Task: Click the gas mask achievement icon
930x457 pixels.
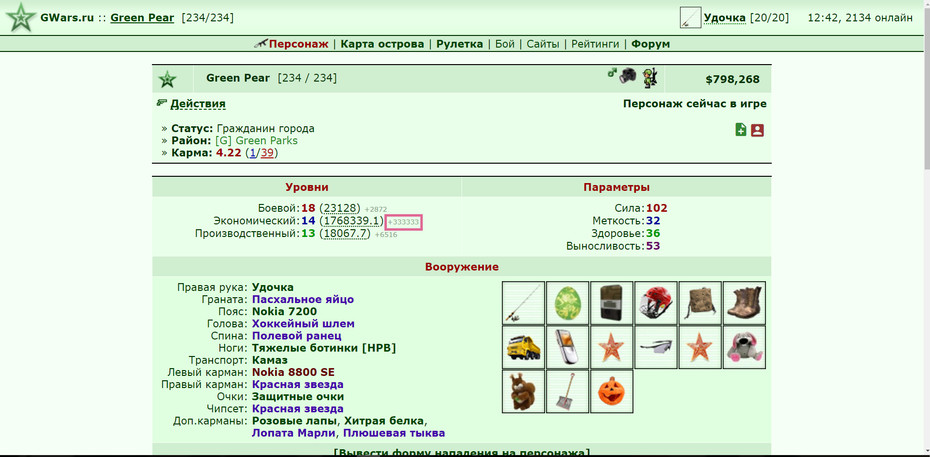Action: (628, 76)
